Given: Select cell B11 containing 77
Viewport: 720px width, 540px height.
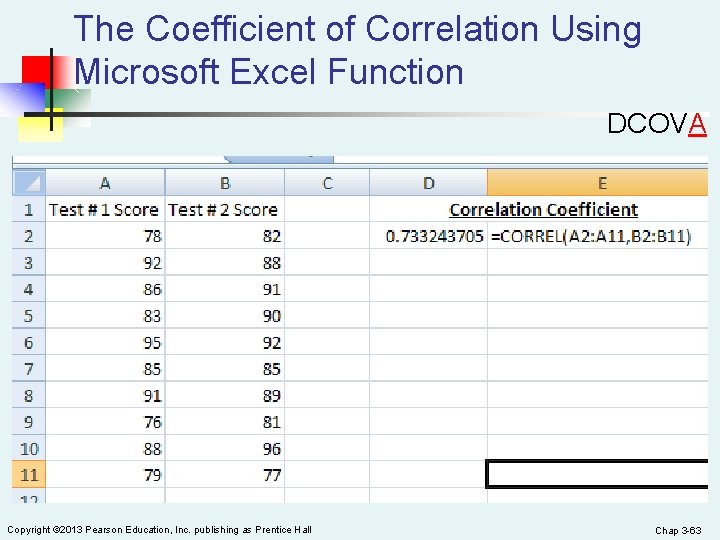Looking at the screenshot, I should (225, 474).
